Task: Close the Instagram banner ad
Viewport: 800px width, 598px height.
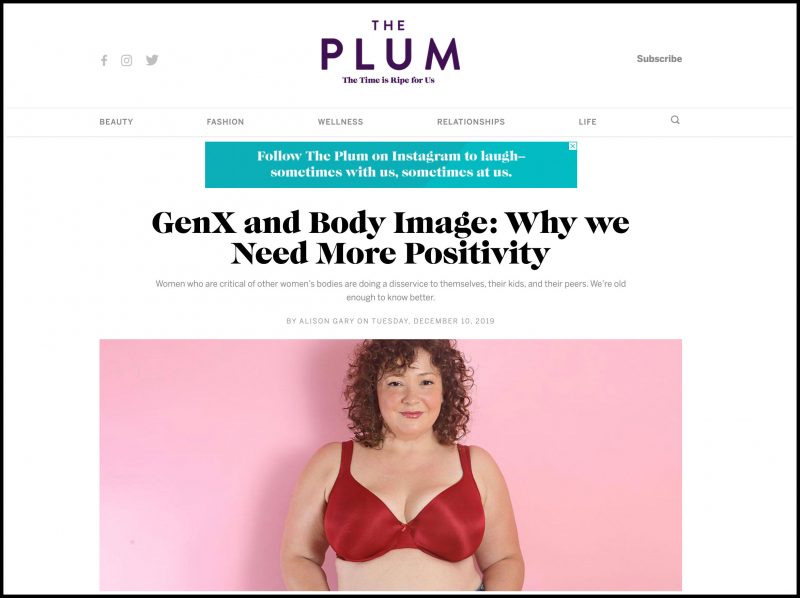Action: coord(572,146)
